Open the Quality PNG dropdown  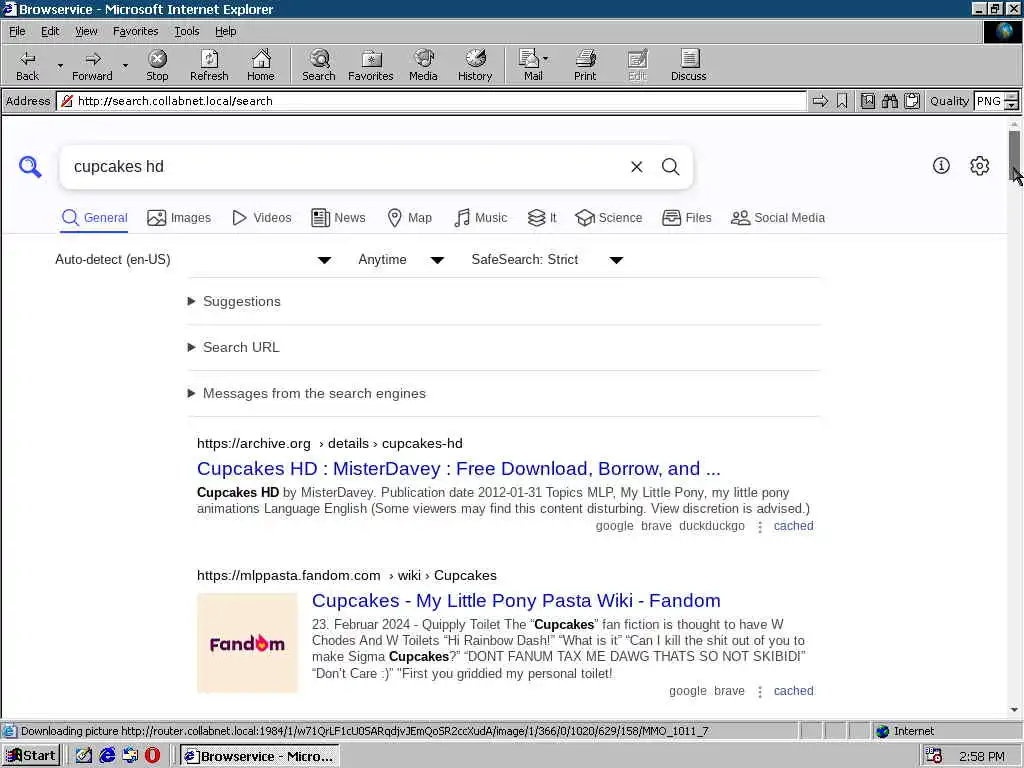1011,101
